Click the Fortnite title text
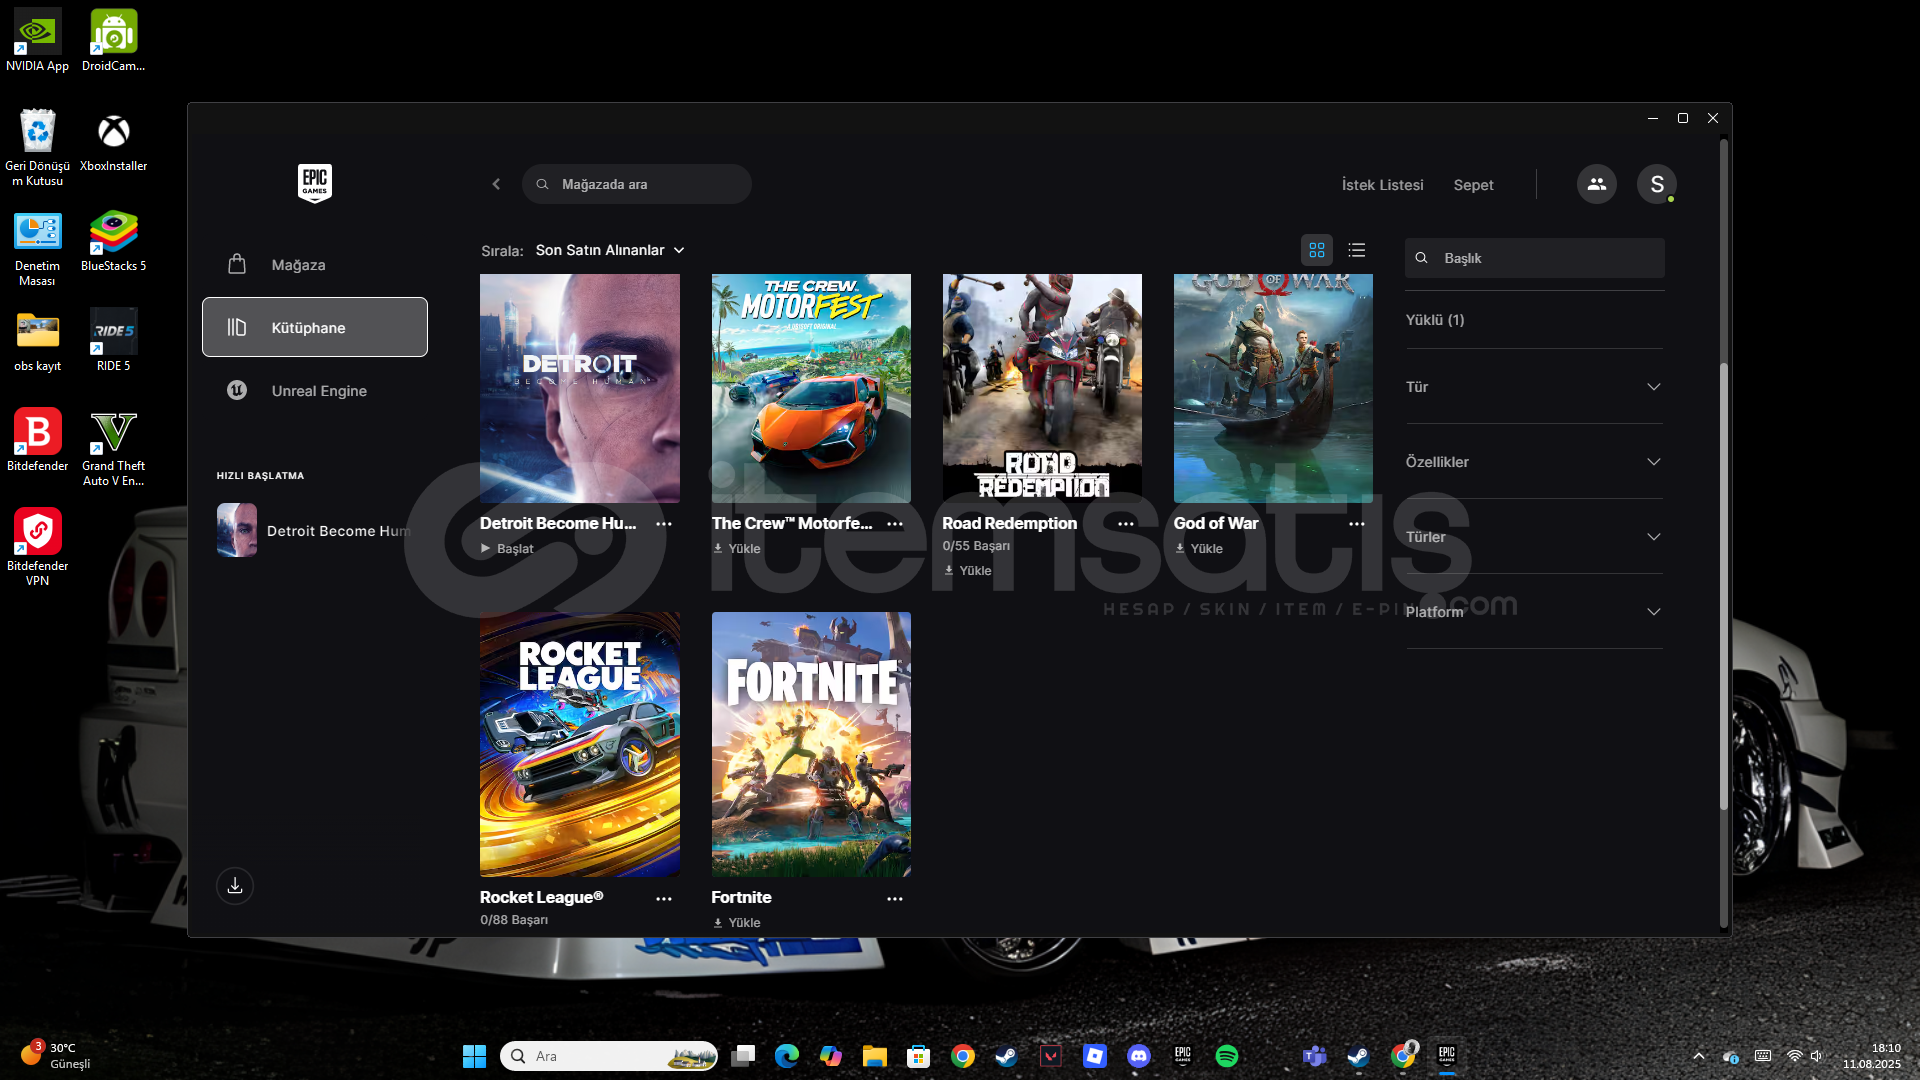The image size is (1920, 1080). 741,898
